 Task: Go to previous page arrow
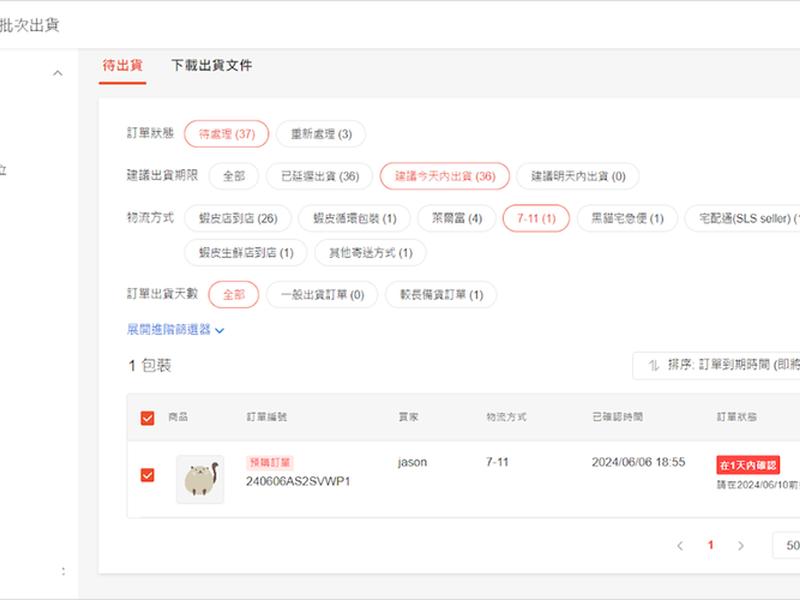coord(680,546)
